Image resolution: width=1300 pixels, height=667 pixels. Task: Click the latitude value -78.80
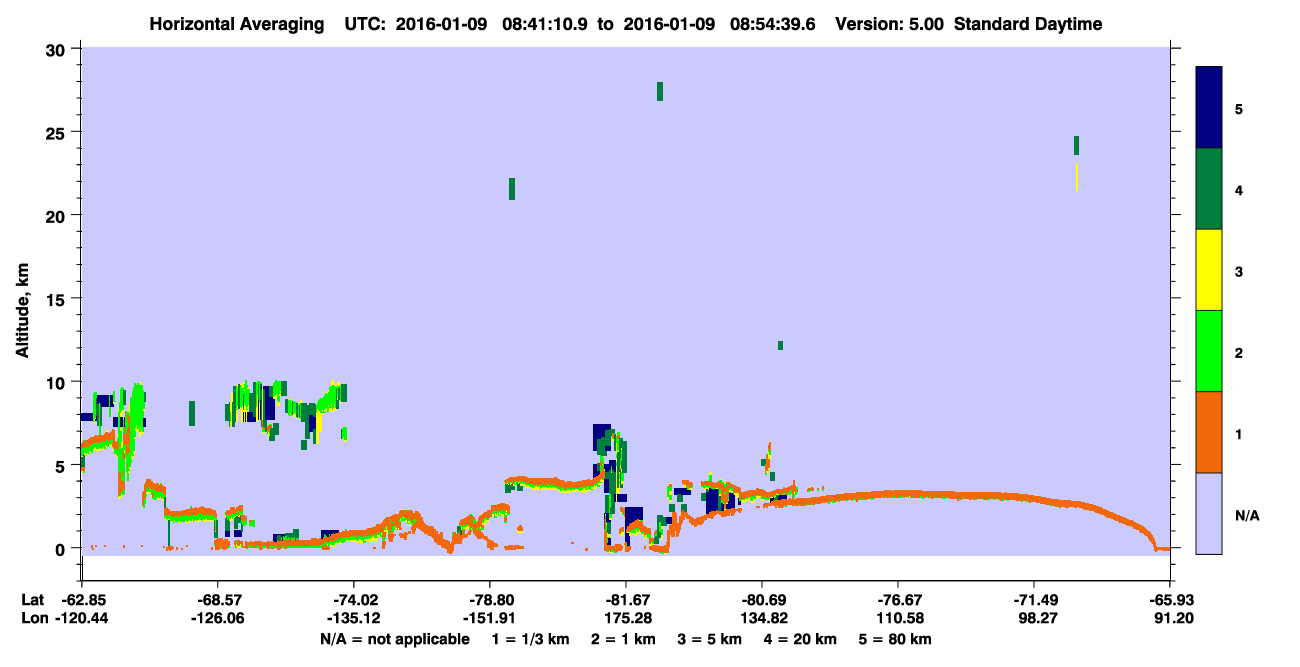tap(489, 600)
